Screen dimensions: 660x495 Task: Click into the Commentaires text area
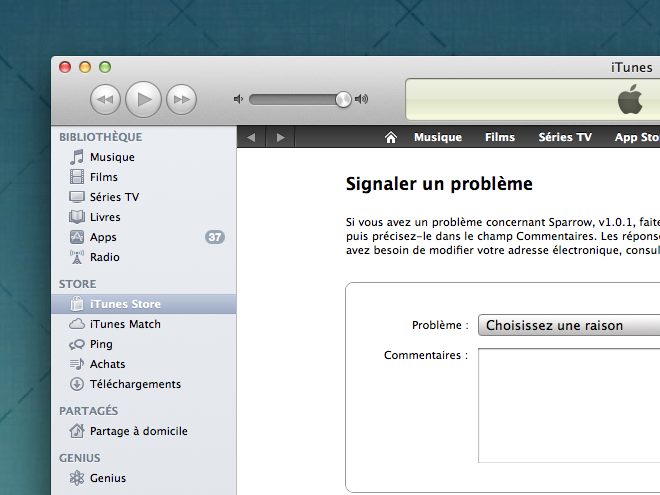569,405
